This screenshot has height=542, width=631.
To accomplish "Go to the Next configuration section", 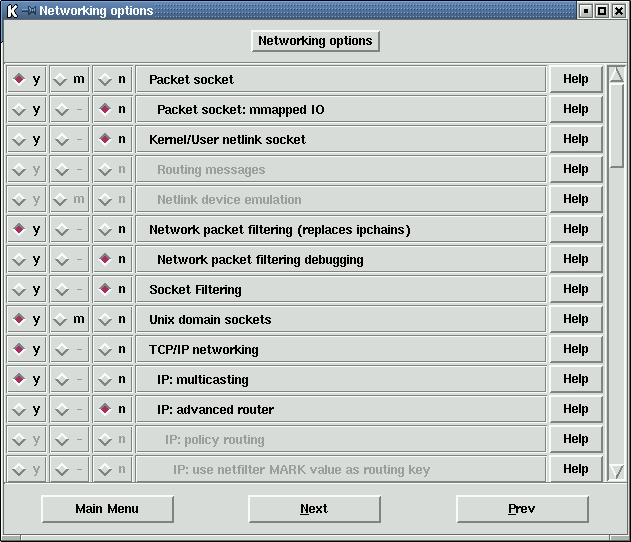I will (314, 509).
